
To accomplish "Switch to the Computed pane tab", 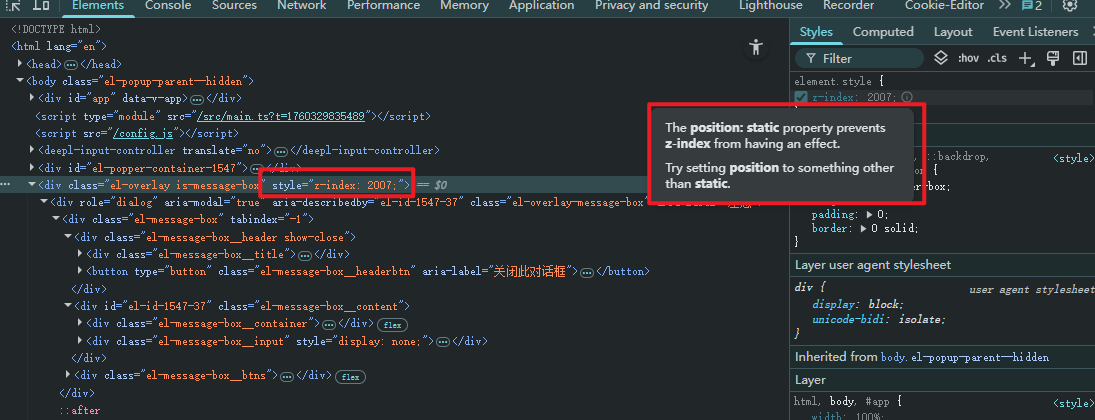I will (x=883, y=32).
